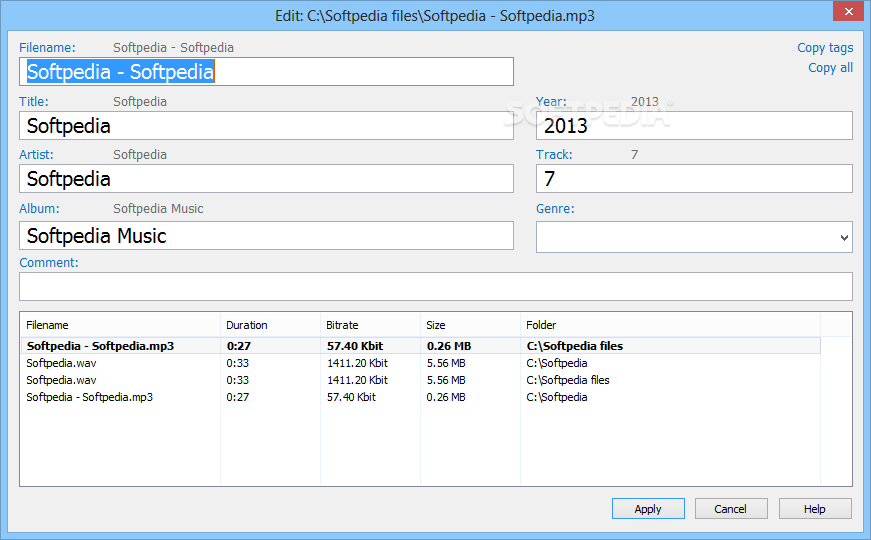The width and height of the screenshot is (871, 540).
Task: Sort list by Folder column header
Action: coord(670,325)
